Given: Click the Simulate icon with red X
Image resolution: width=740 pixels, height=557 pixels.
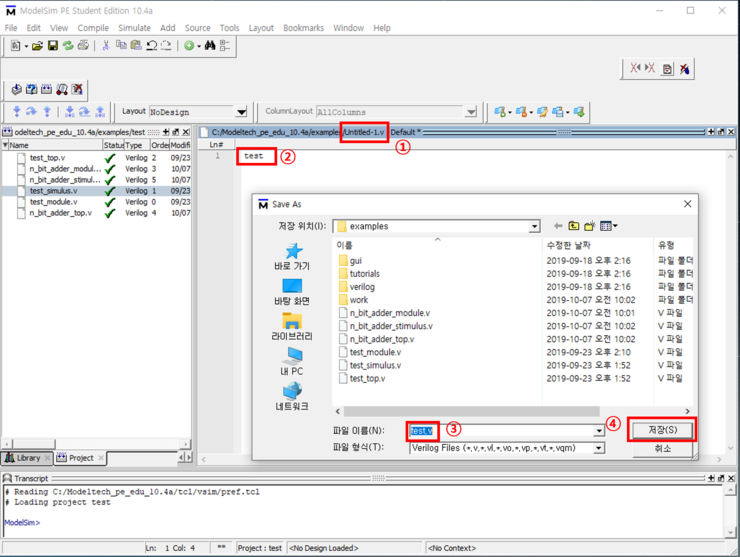Looking at the screenshot, I should click(77, 89).
